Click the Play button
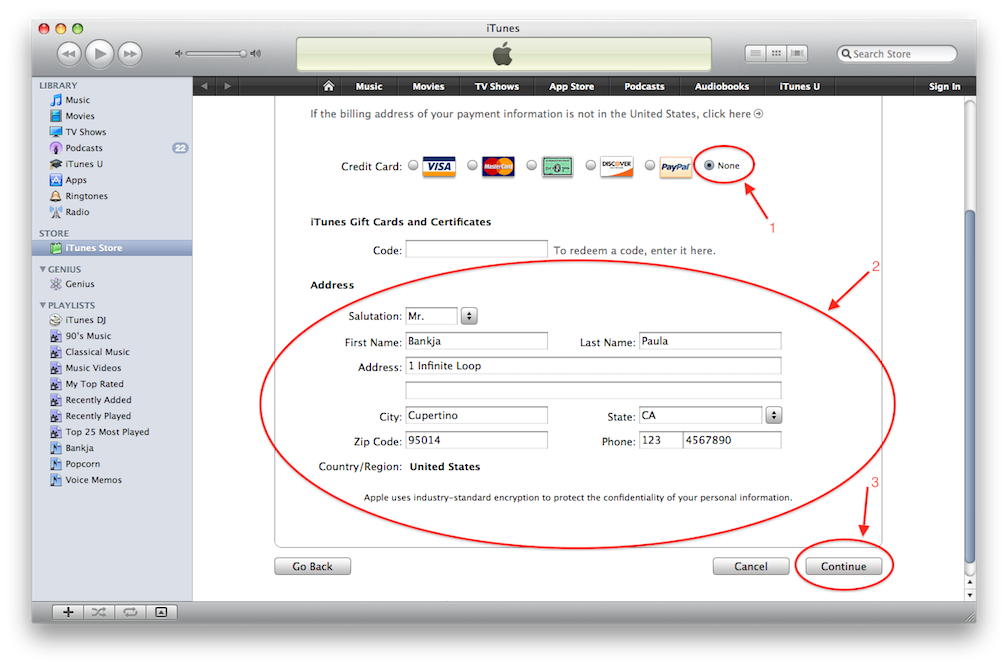The width and height of the screenshot is (1008, 667). 100,54
